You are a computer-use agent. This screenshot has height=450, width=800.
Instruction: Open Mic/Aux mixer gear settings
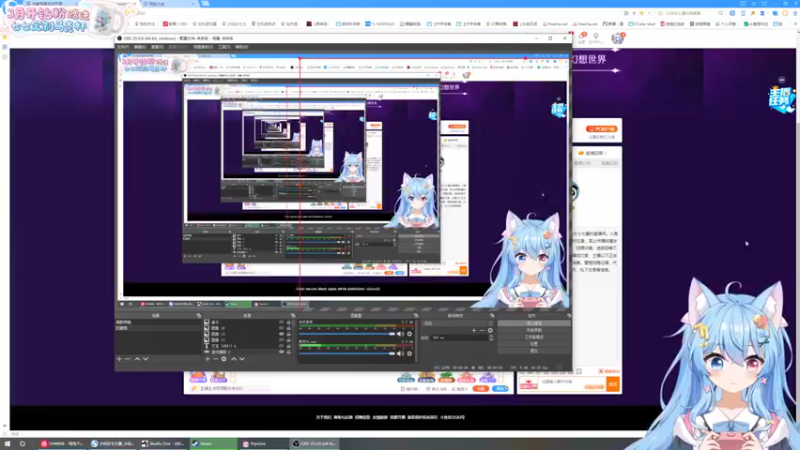tap(409, 354)
